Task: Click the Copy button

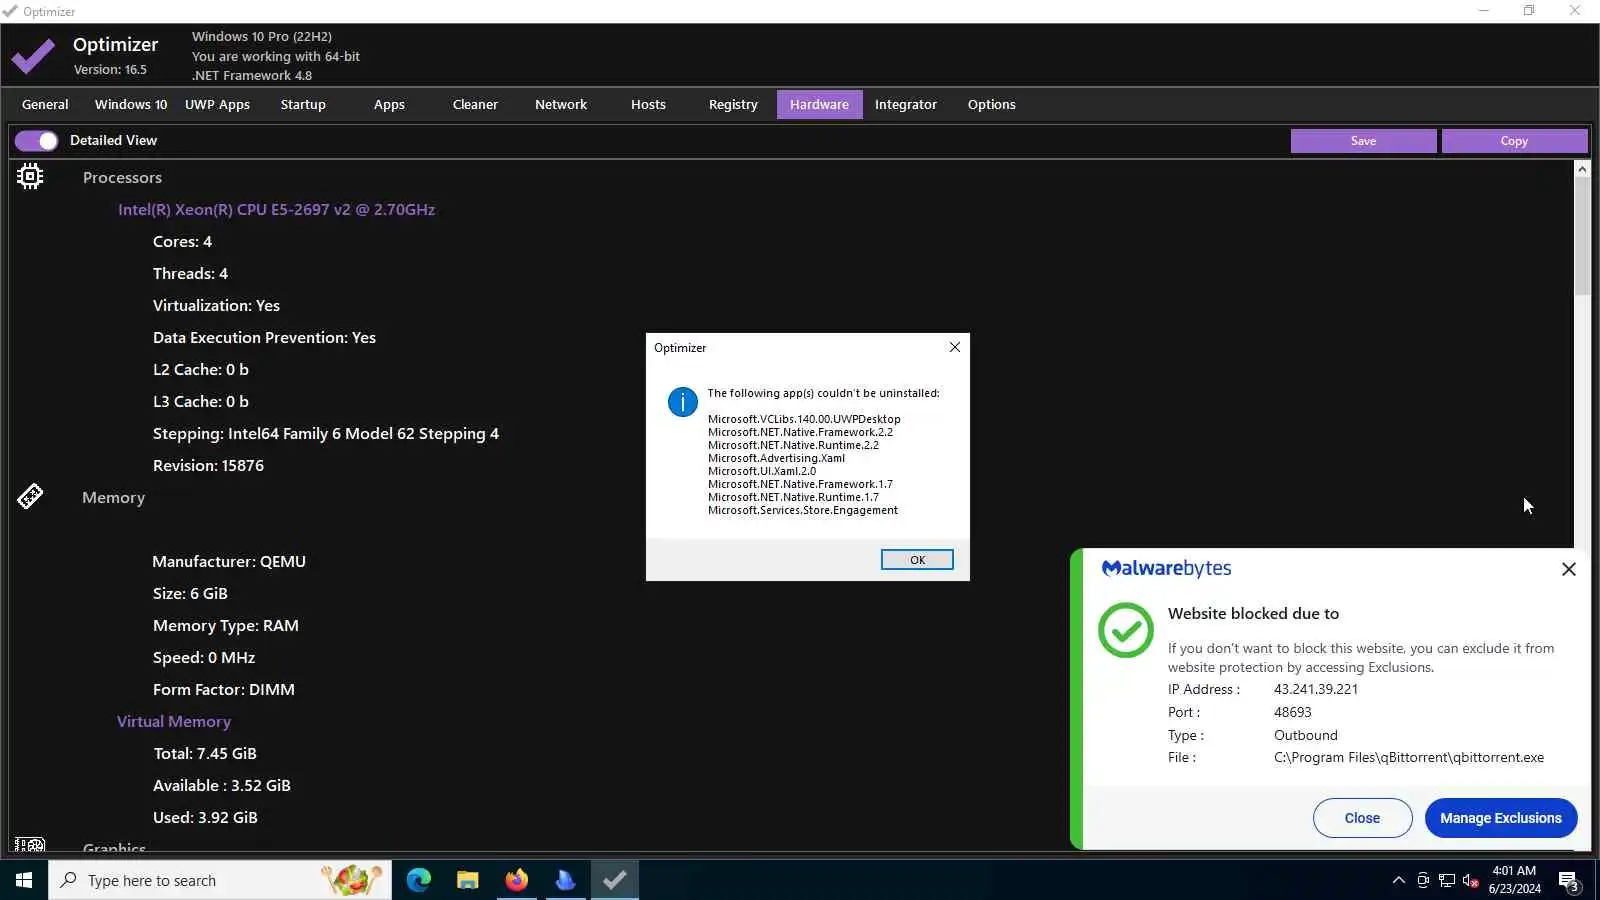Action: point(1514,141)
